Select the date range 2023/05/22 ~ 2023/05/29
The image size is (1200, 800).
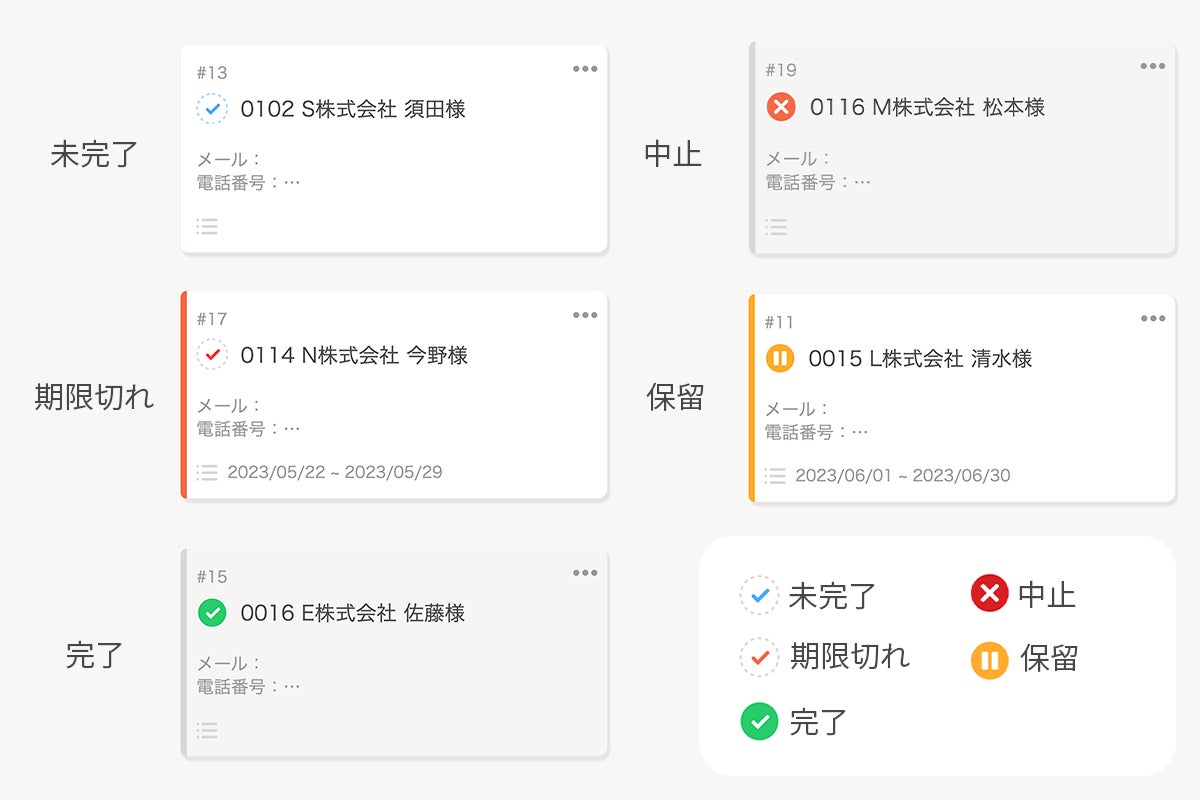(x=335, y=472)
